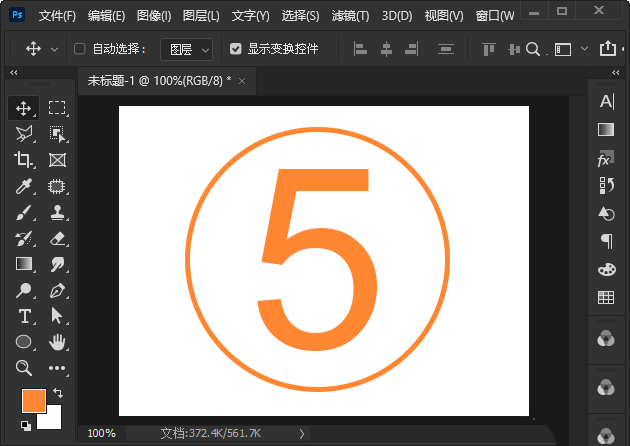Select the Horizontal Type tool
Screen dimensions: 630x446
click(x=24, y=316)
